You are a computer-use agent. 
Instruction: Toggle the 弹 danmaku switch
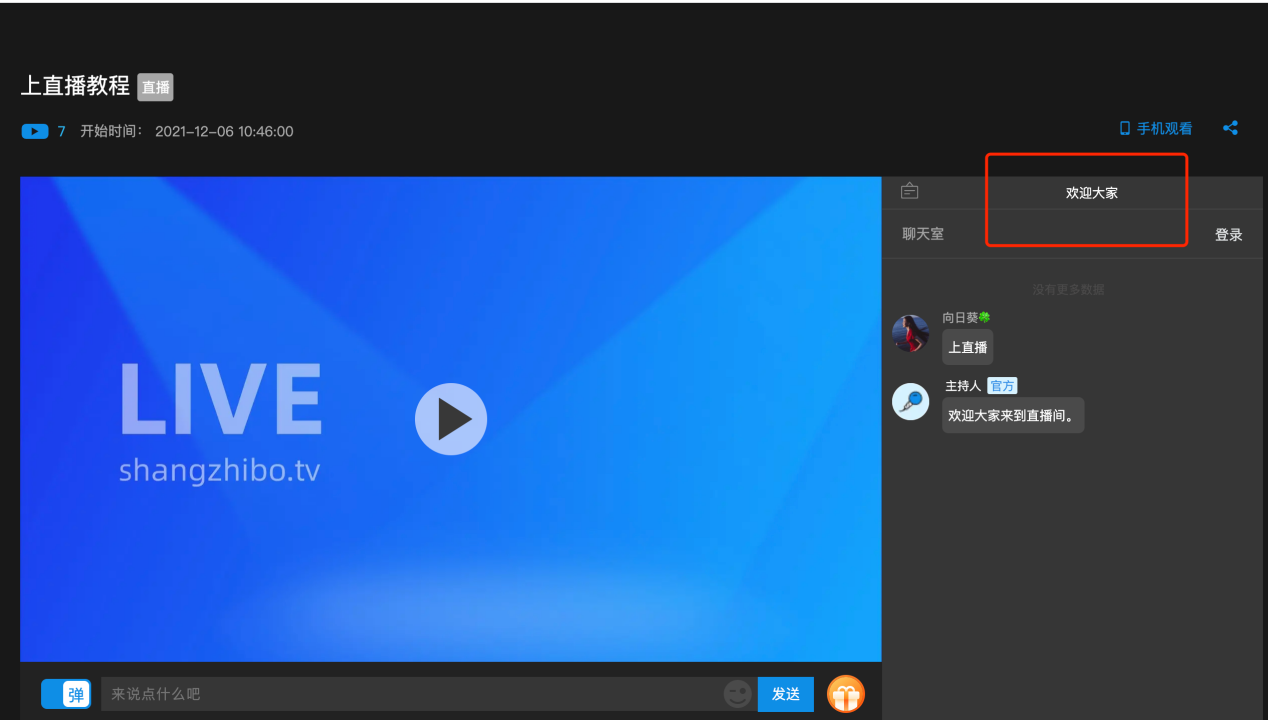pos(66,694)
